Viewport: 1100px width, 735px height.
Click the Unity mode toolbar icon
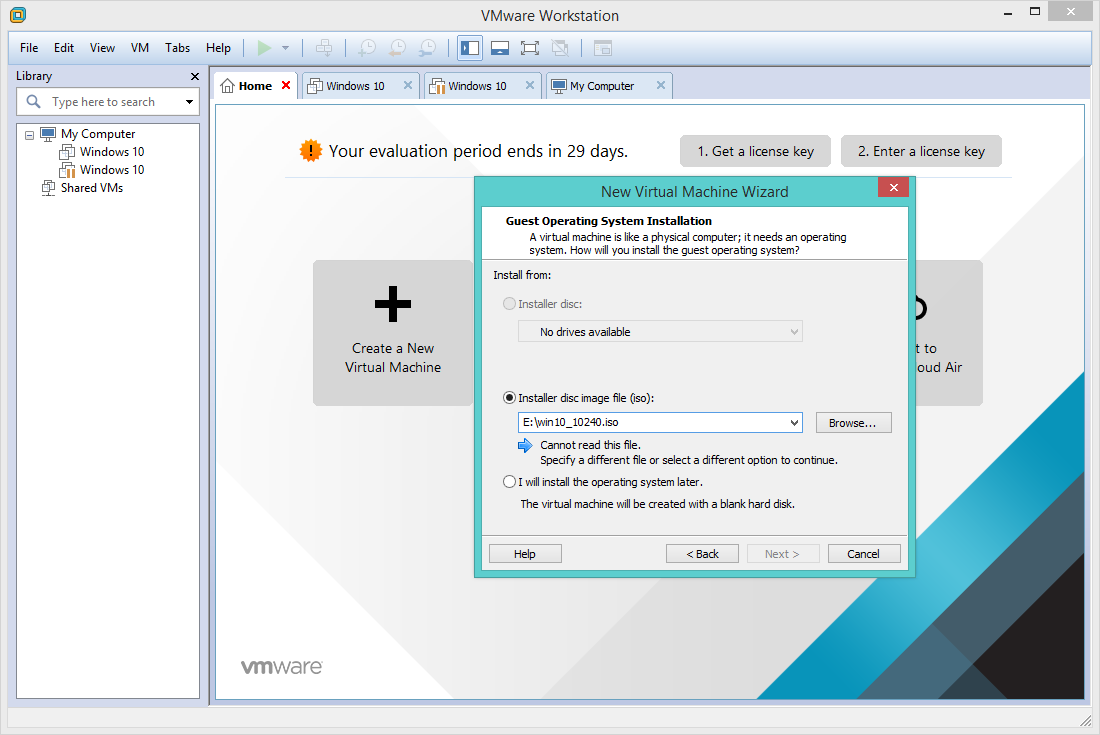click(x=560, y=48)
